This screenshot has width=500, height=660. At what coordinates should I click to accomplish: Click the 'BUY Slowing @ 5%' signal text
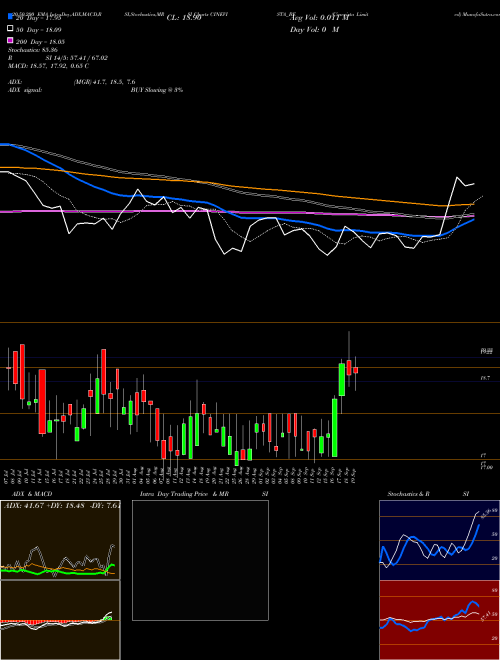[x=157, y=90]
